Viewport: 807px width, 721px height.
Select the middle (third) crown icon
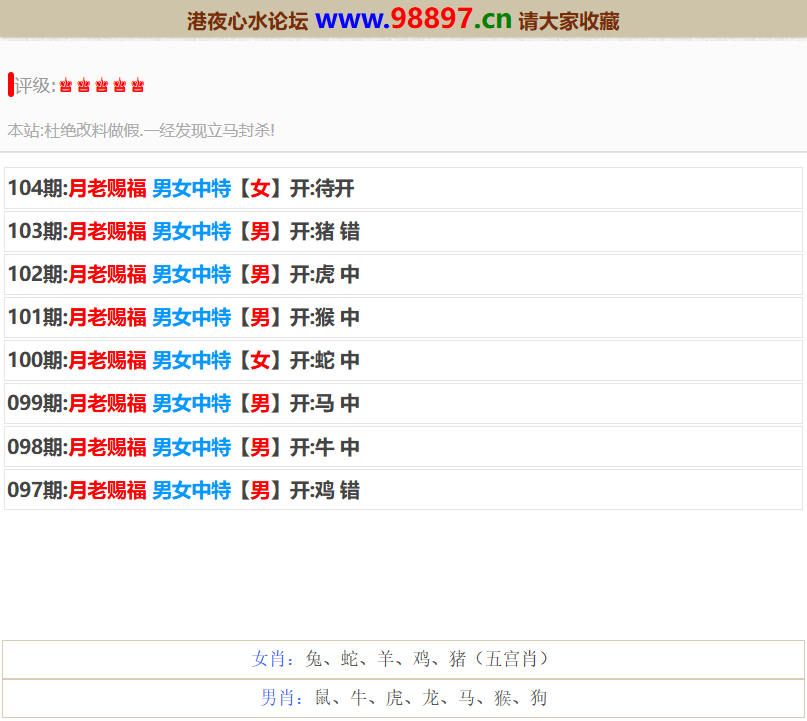coord(102,86)
